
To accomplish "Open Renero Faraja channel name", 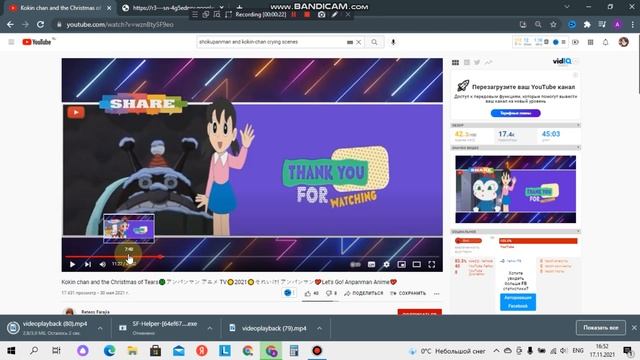I will (95, 312).
